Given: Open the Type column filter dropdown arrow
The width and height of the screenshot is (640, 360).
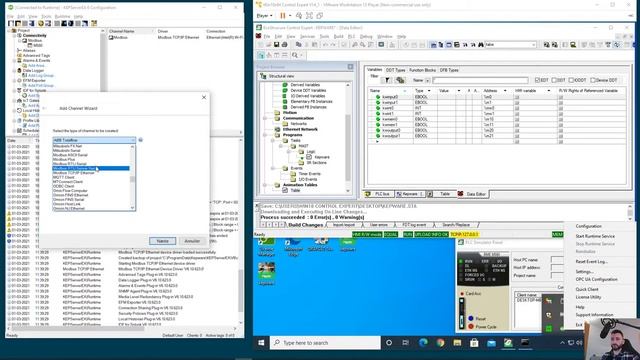Looking at the screenshot, I should pos(429,91).
